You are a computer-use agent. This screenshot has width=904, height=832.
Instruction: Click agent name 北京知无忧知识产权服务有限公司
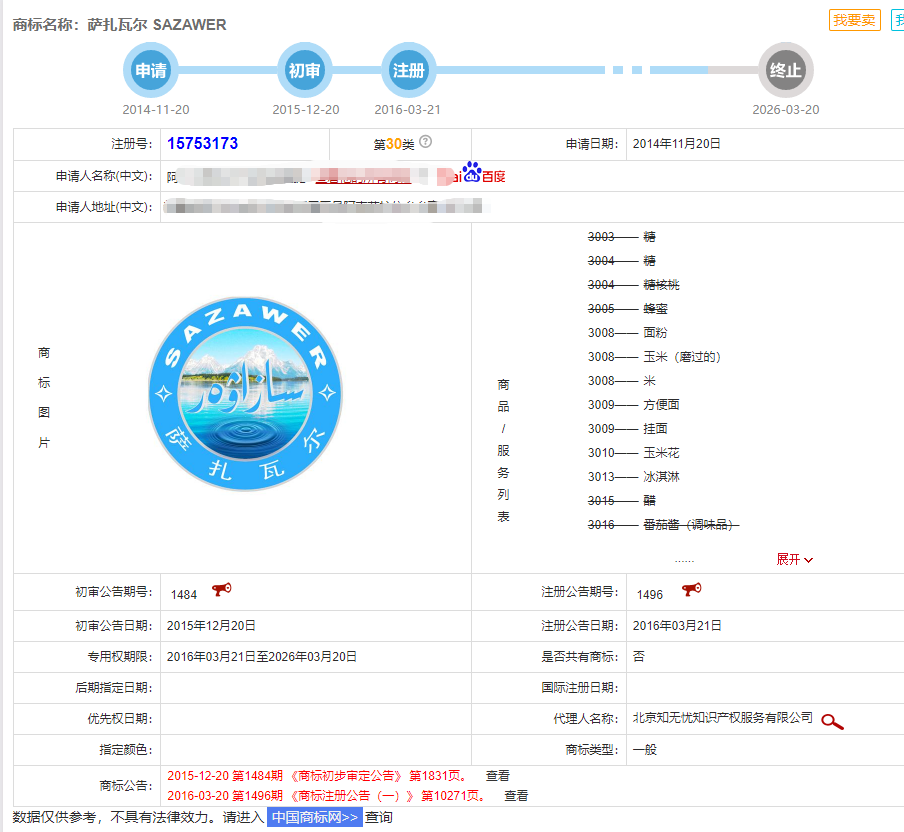[x=722, y=718]
